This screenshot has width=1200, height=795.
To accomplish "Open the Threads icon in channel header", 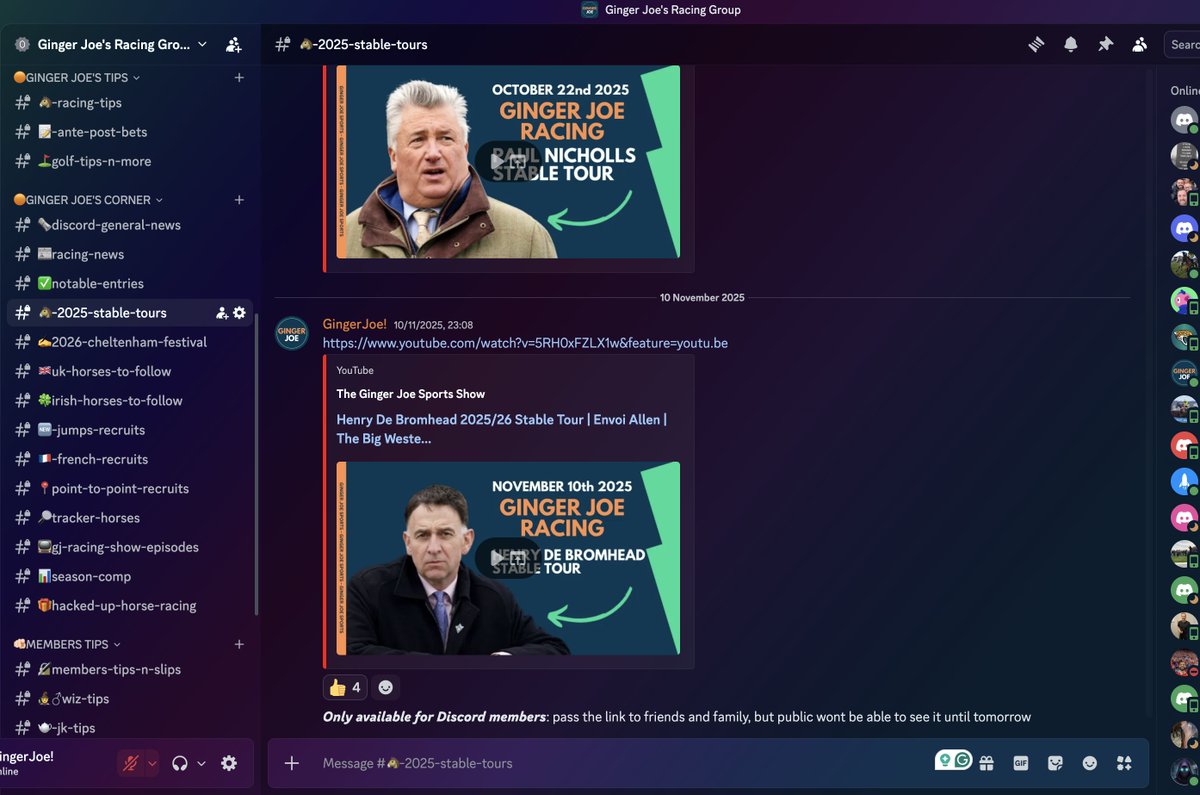I will point(1036,44).
